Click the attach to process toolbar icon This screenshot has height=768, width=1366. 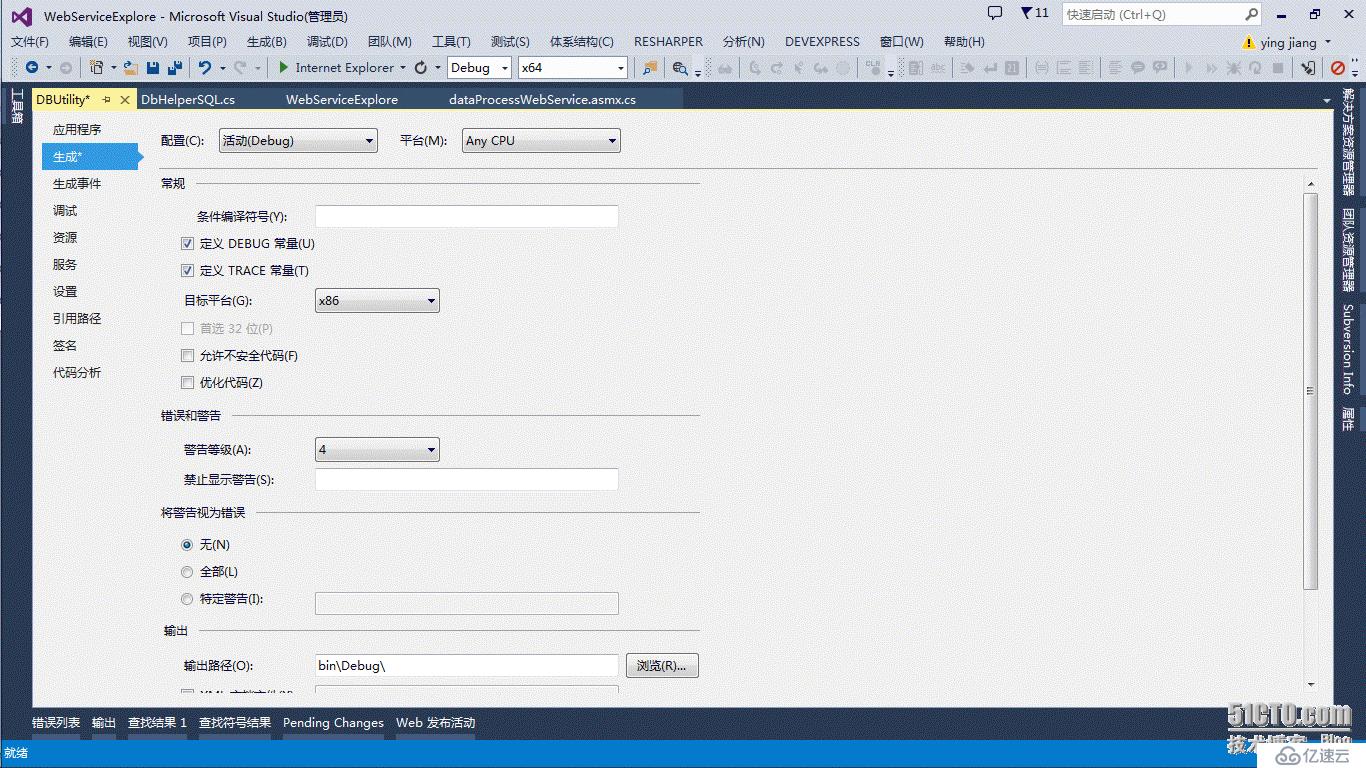[x=1308, y=68]
